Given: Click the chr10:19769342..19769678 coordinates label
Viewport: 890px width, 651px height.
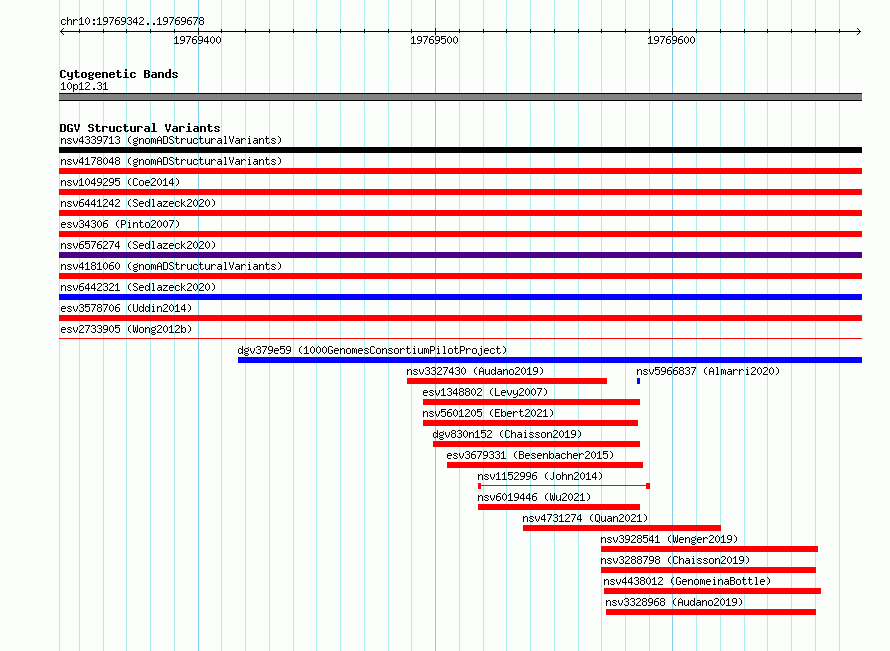Looking at the screenshot, I should tap(132, 21).
